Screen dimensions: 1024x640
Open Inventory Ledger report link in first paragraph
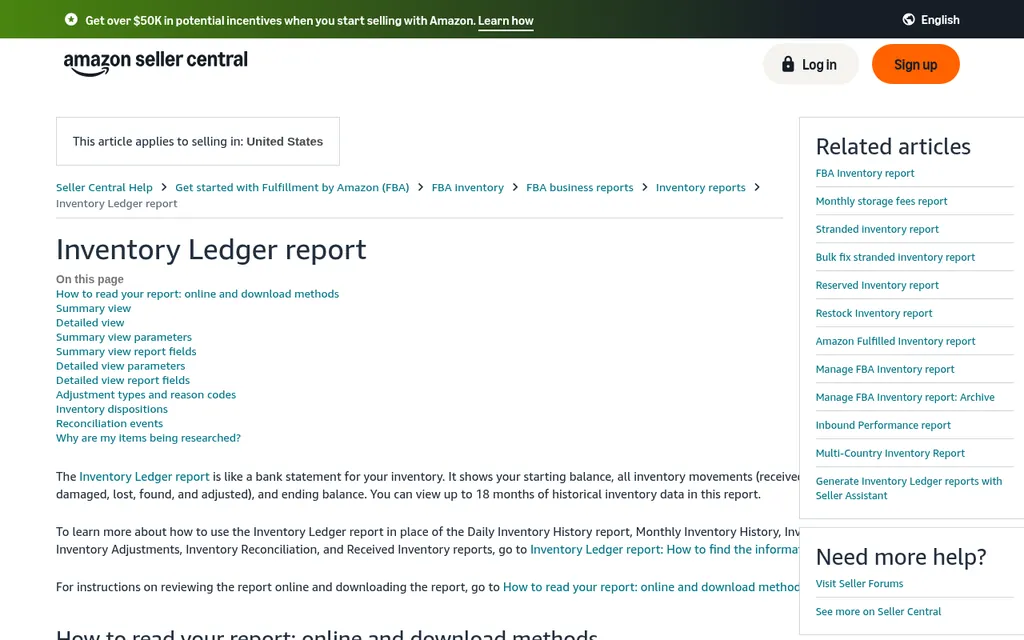(144, 477)
